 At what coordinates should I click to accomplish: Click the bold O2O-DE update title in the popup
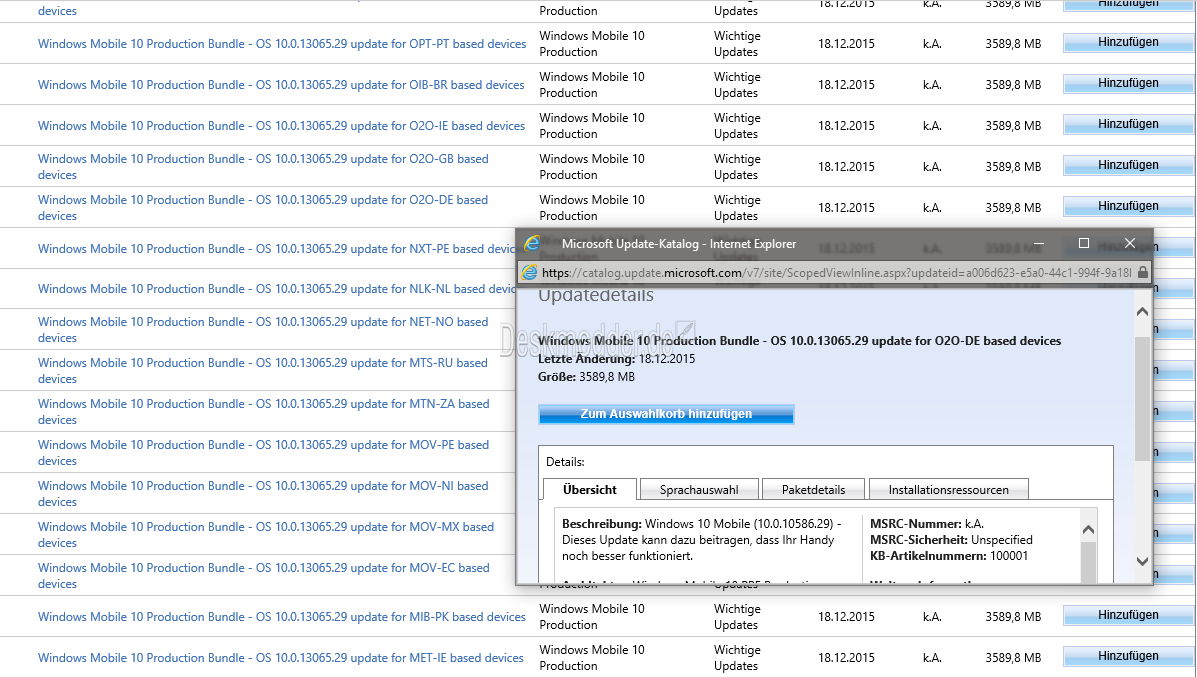coord(799,341)
